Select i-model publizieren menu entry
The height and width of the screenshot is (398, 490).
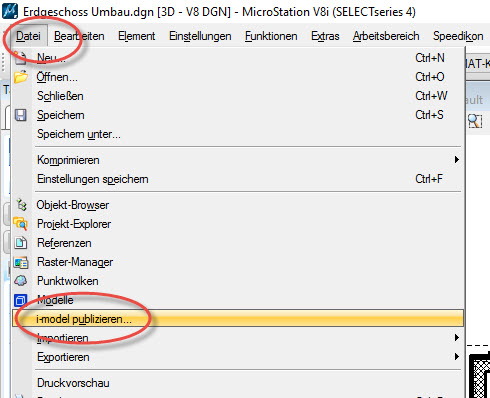click(238, 319)
